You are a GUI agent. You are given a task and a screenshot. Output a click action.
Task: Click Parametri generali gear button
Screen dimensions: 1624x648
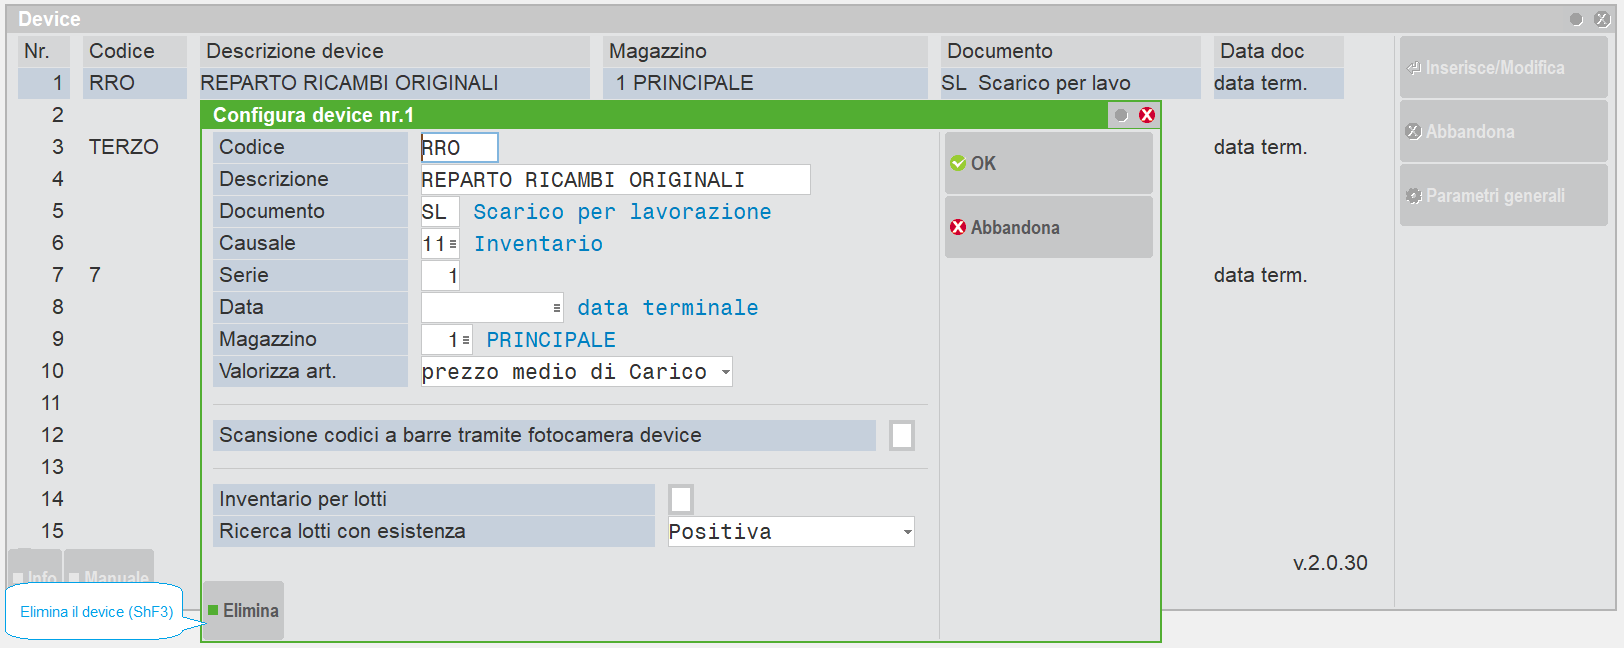[x=1503, y=196]
